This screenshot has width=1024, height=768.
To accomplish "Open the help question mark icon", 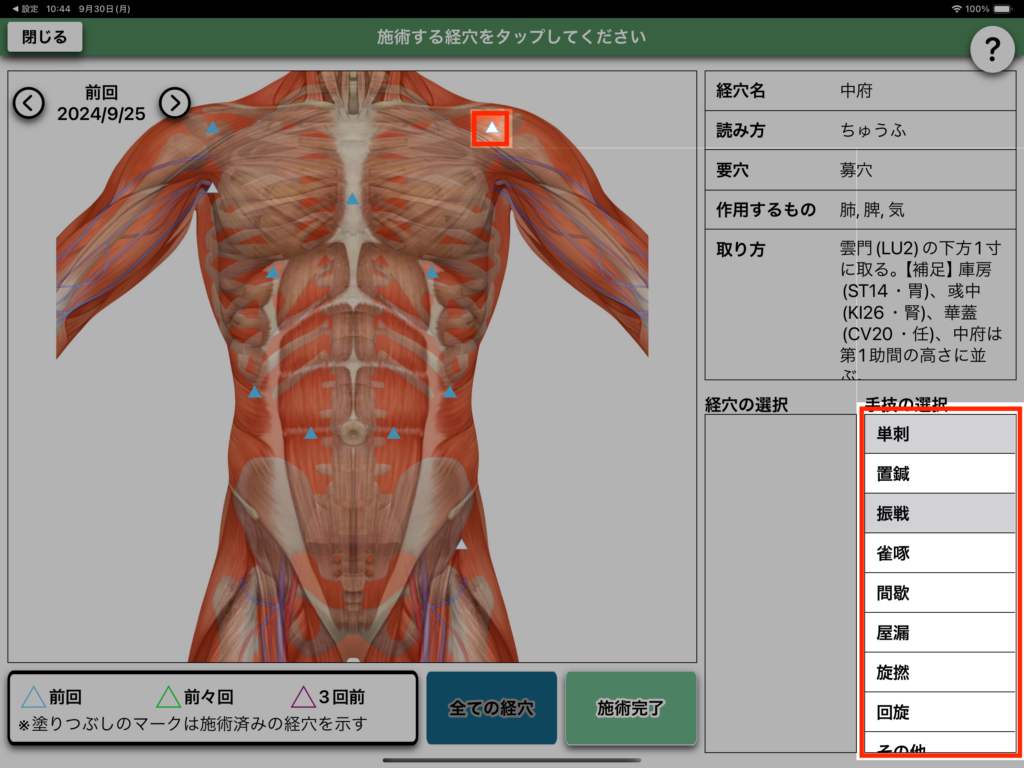I will (992, 48).
